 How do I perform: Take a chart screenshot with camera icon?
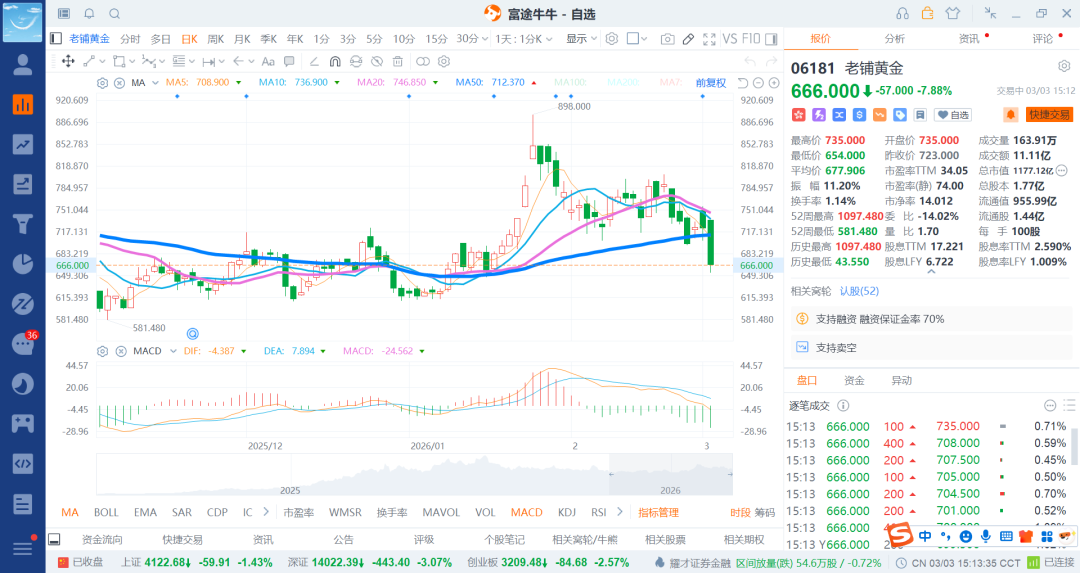coord(667,39)
